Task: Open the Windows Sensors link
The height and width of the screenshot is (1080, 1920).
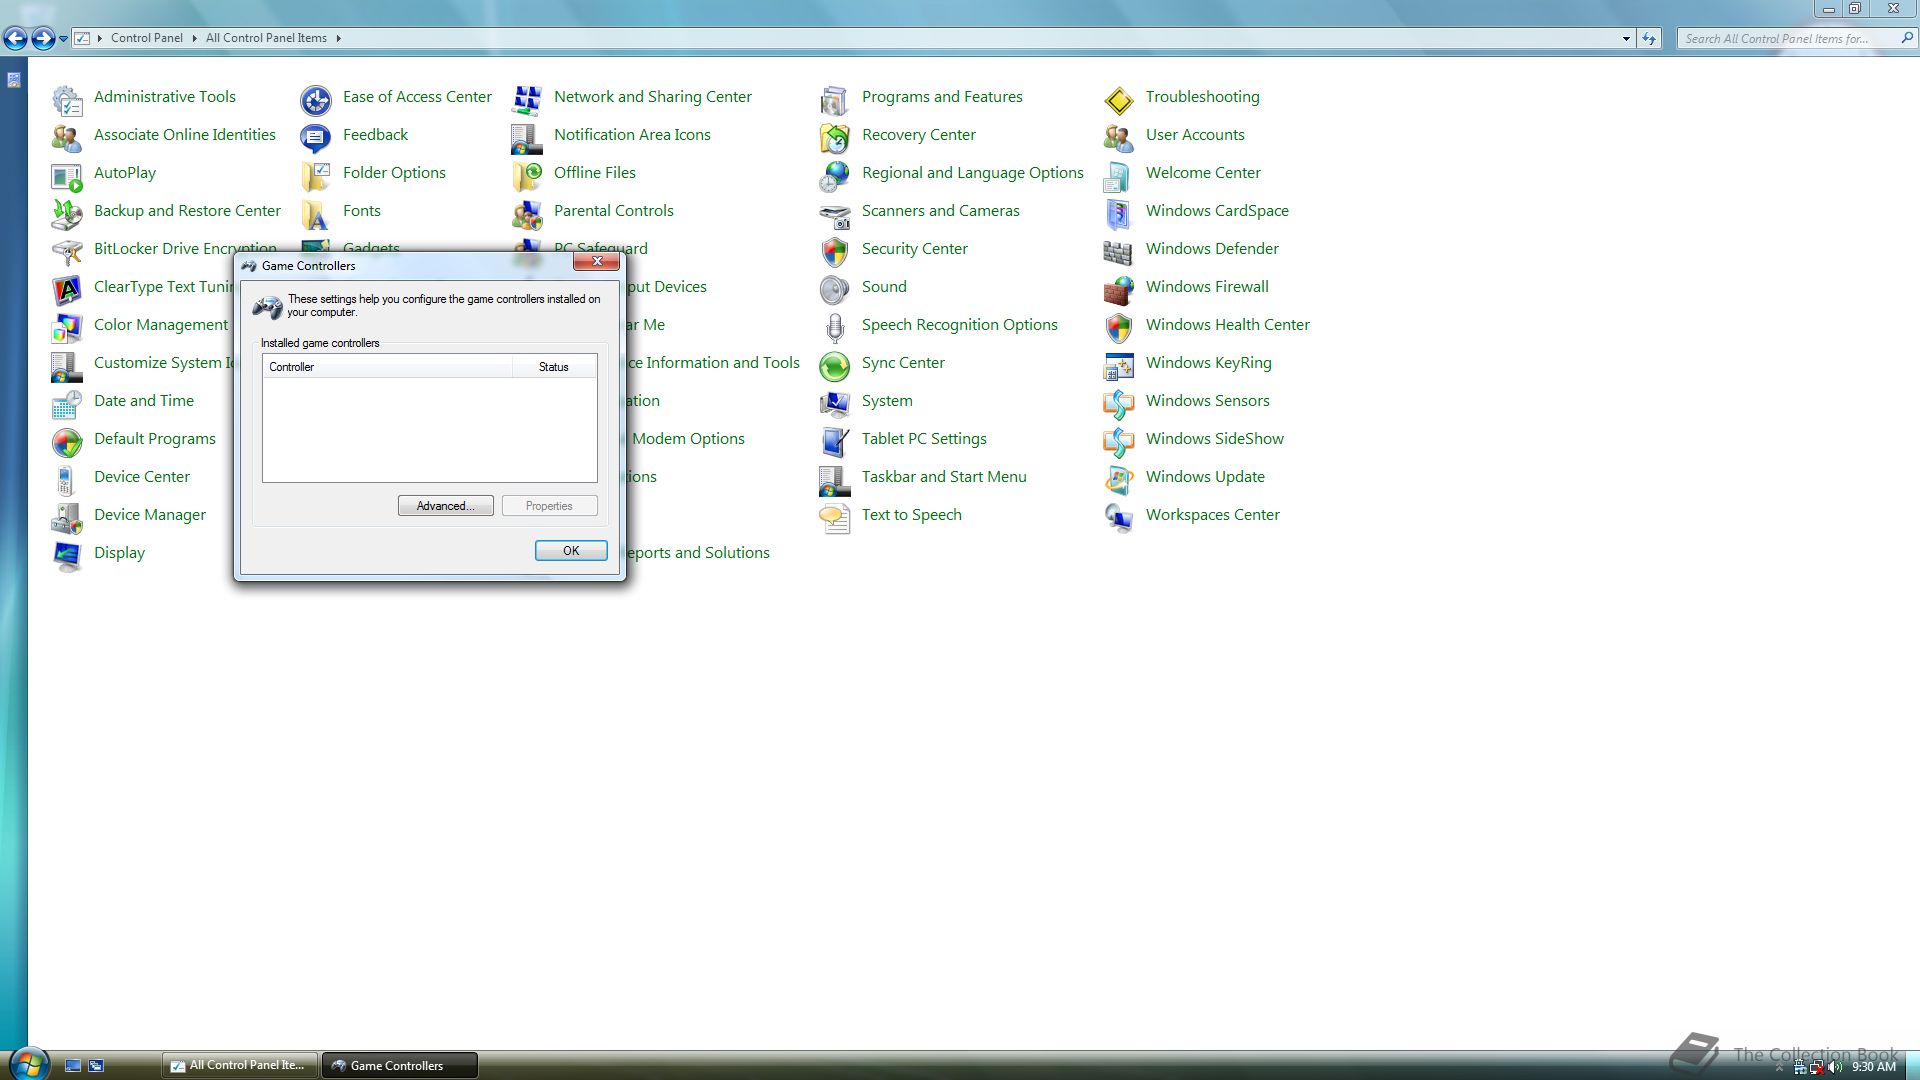Action: coord(1208,401)
